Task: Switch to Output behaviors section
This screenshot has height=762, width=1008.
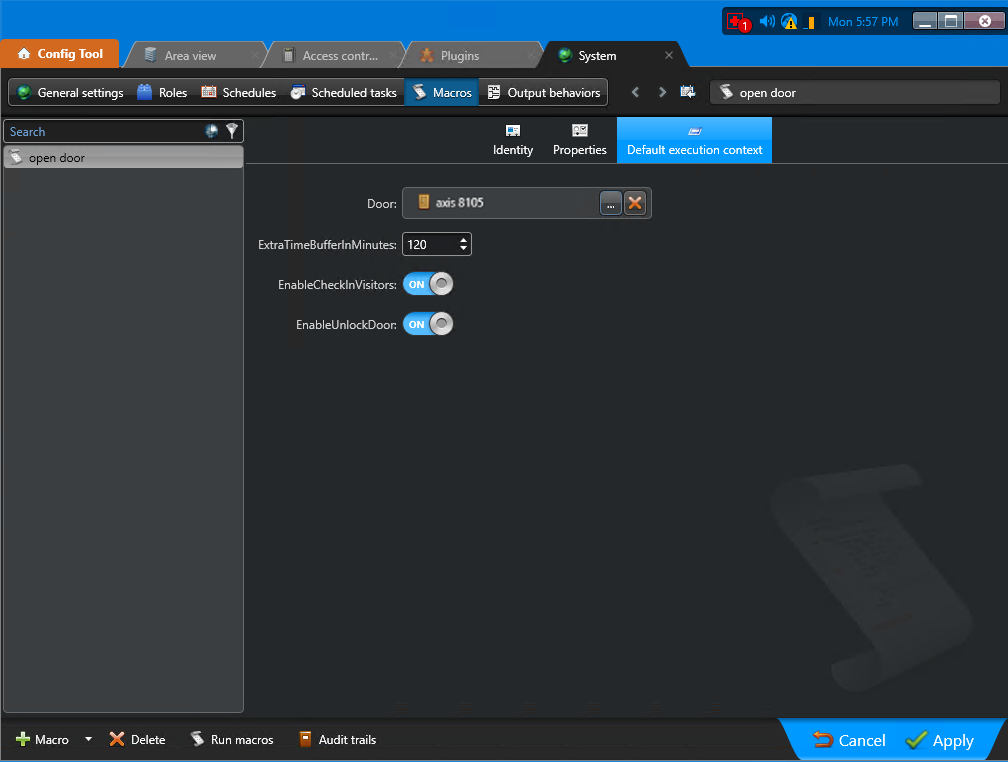Action: [544, 92]
